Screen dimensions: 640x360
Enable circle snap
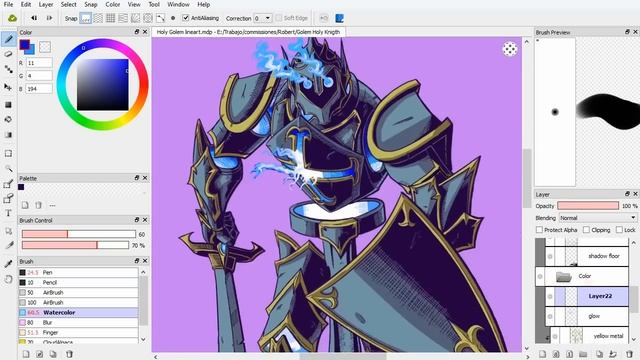tap(148, 18)
